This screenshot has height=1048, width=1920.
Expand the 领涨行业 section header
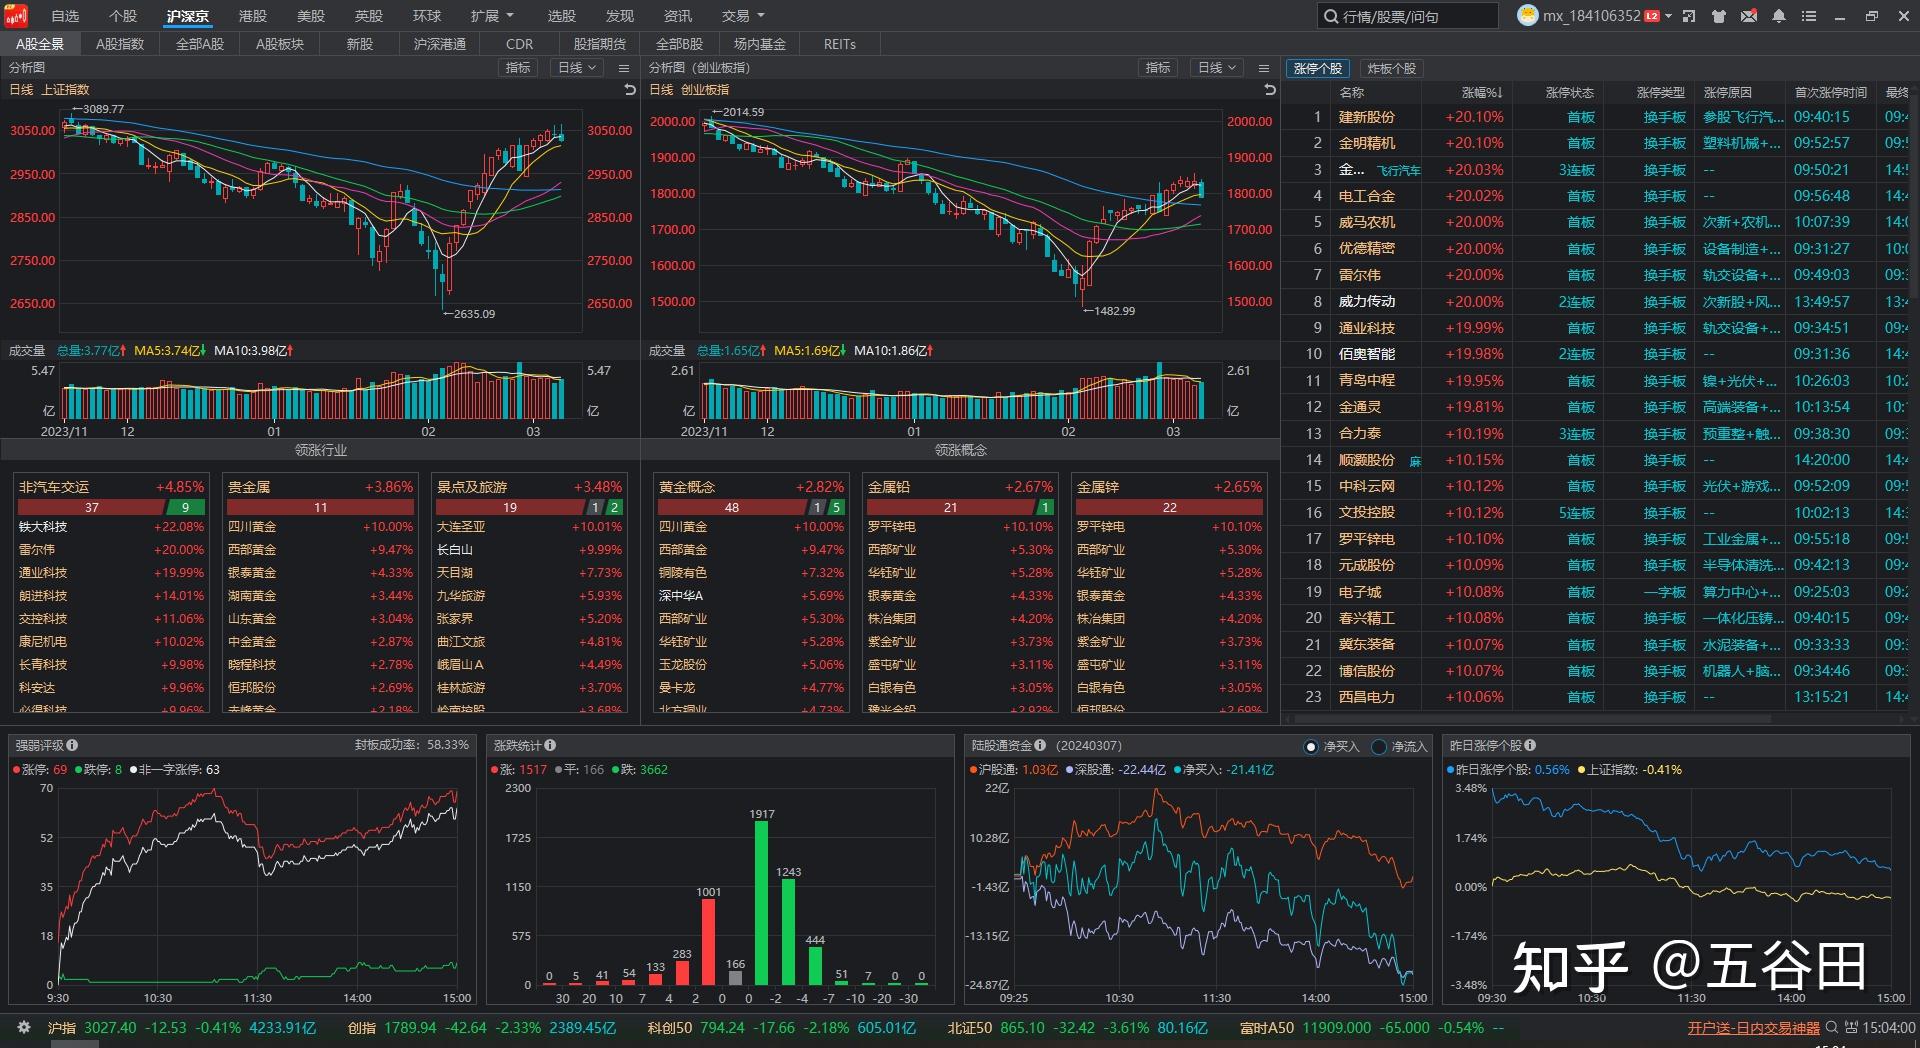(x=320, y=450)
